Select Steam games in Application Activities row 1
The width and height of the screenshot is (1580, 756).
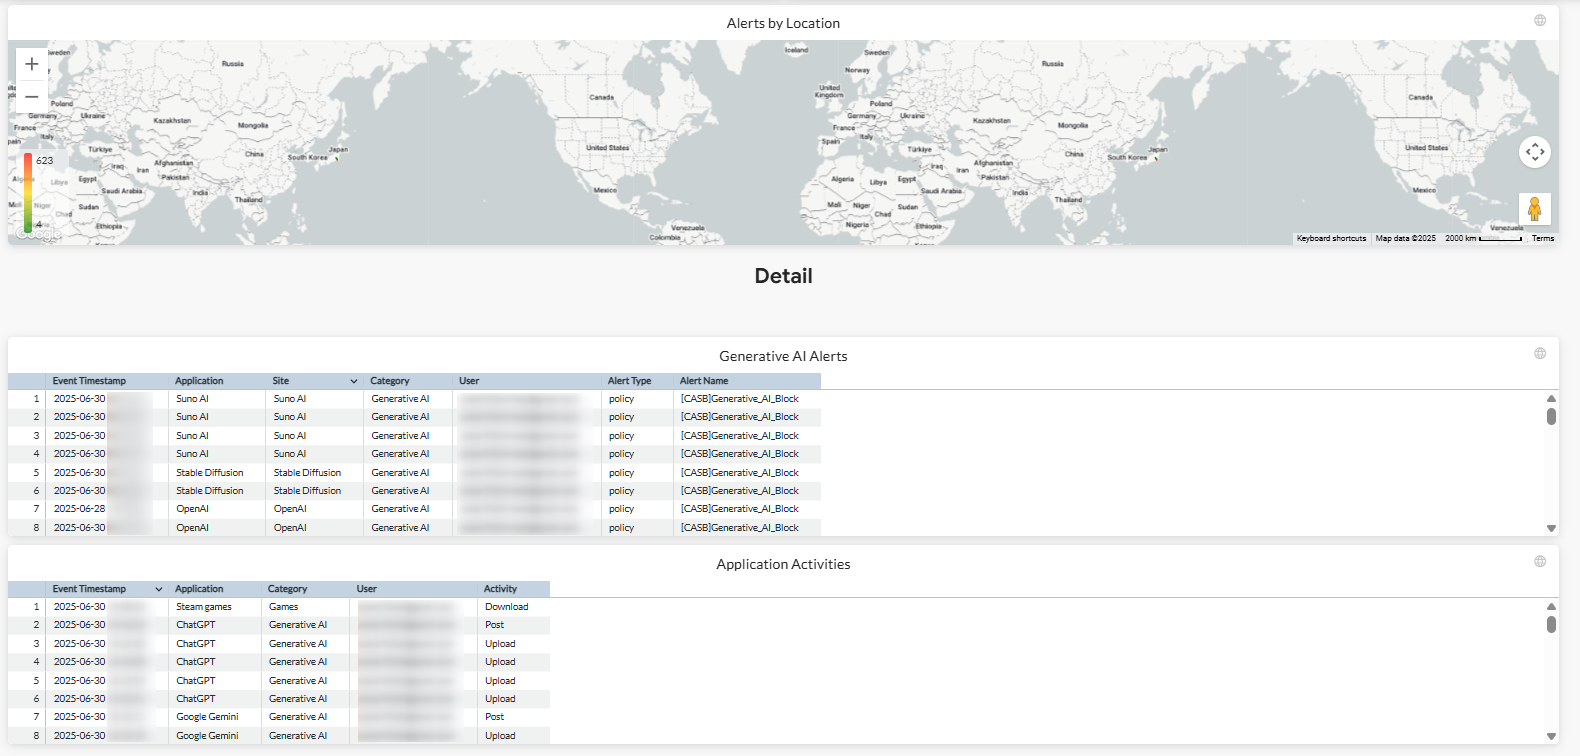click(x=204, y=607)
